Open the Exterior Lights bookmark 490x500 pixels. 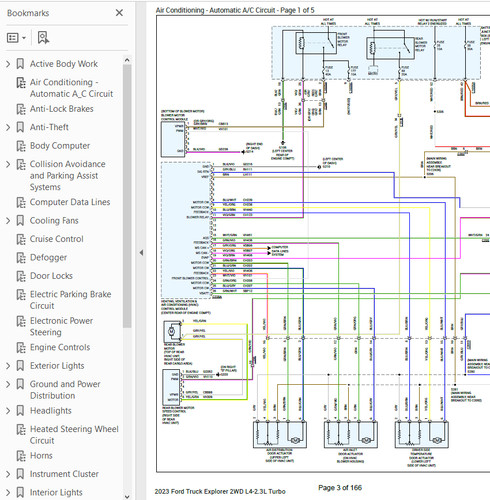[57, 366]
